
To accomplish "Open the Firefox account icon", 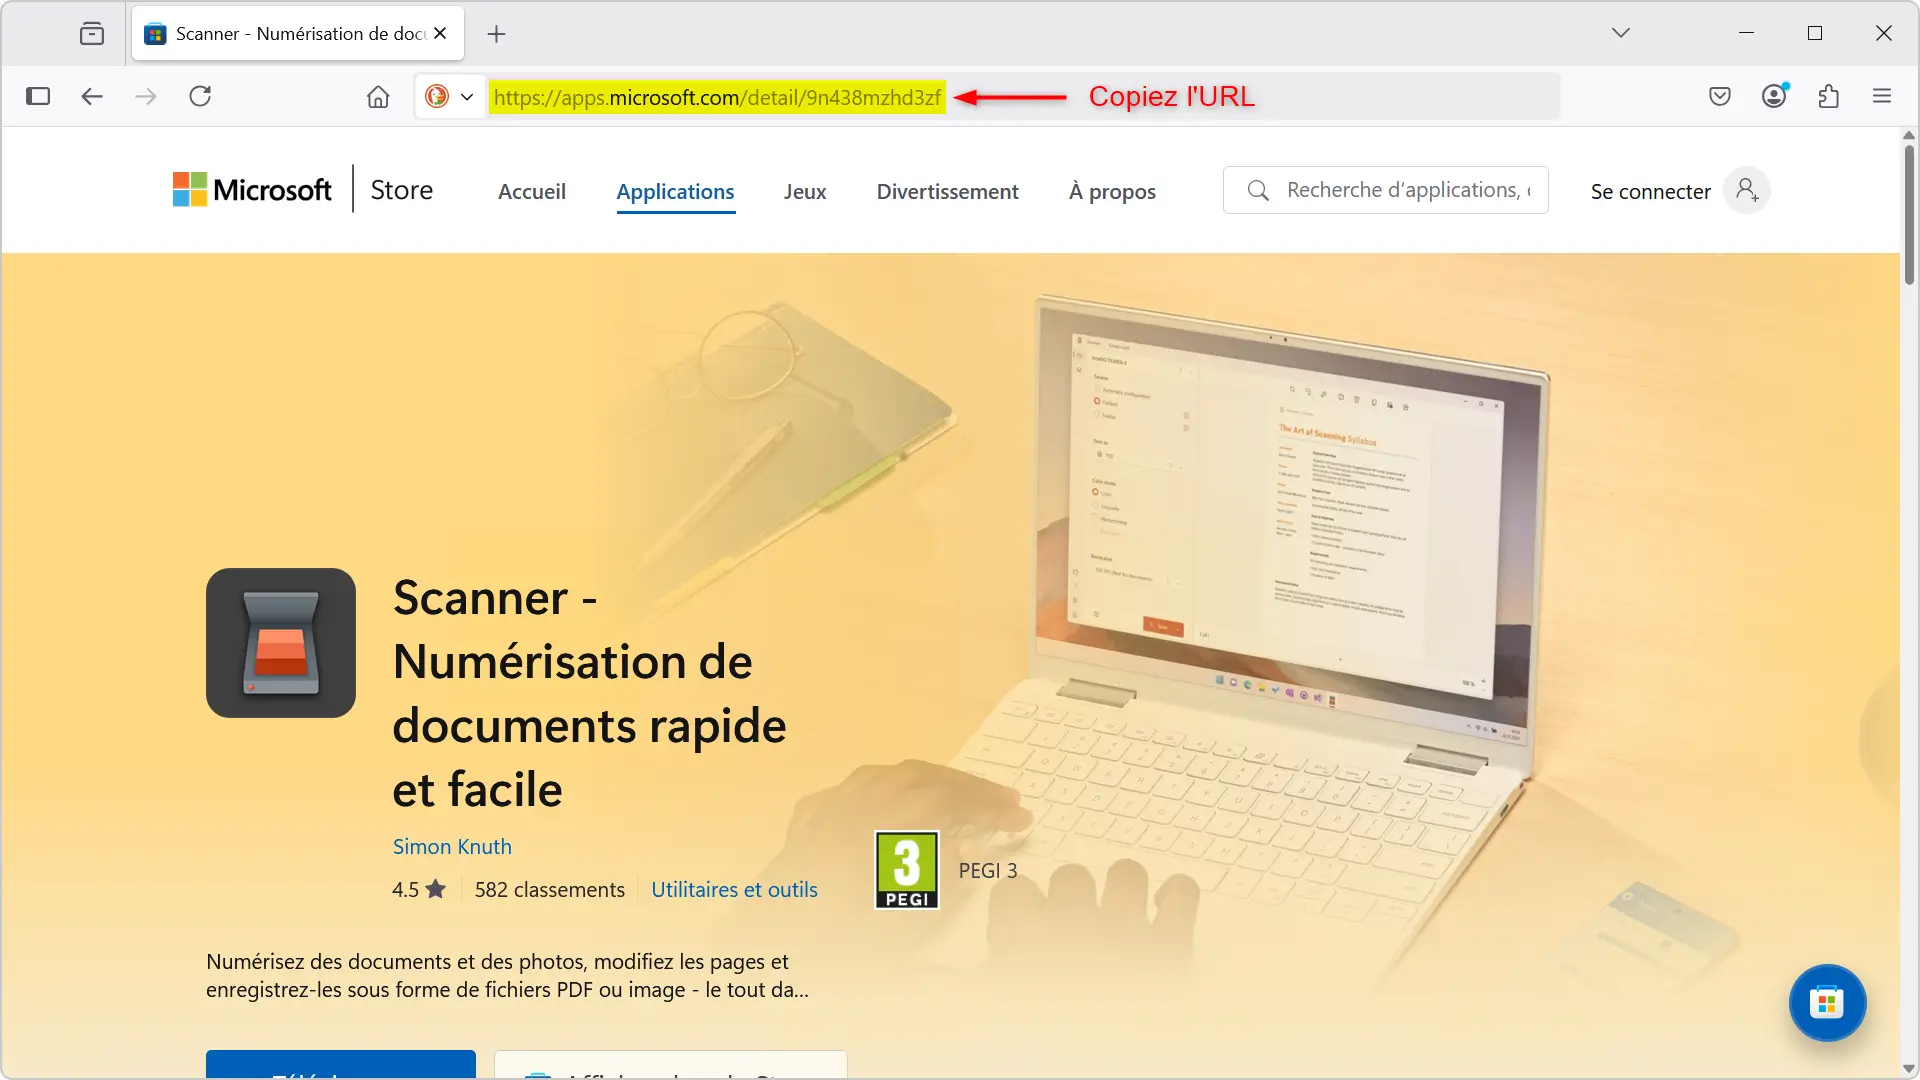I will point(1775,95).
